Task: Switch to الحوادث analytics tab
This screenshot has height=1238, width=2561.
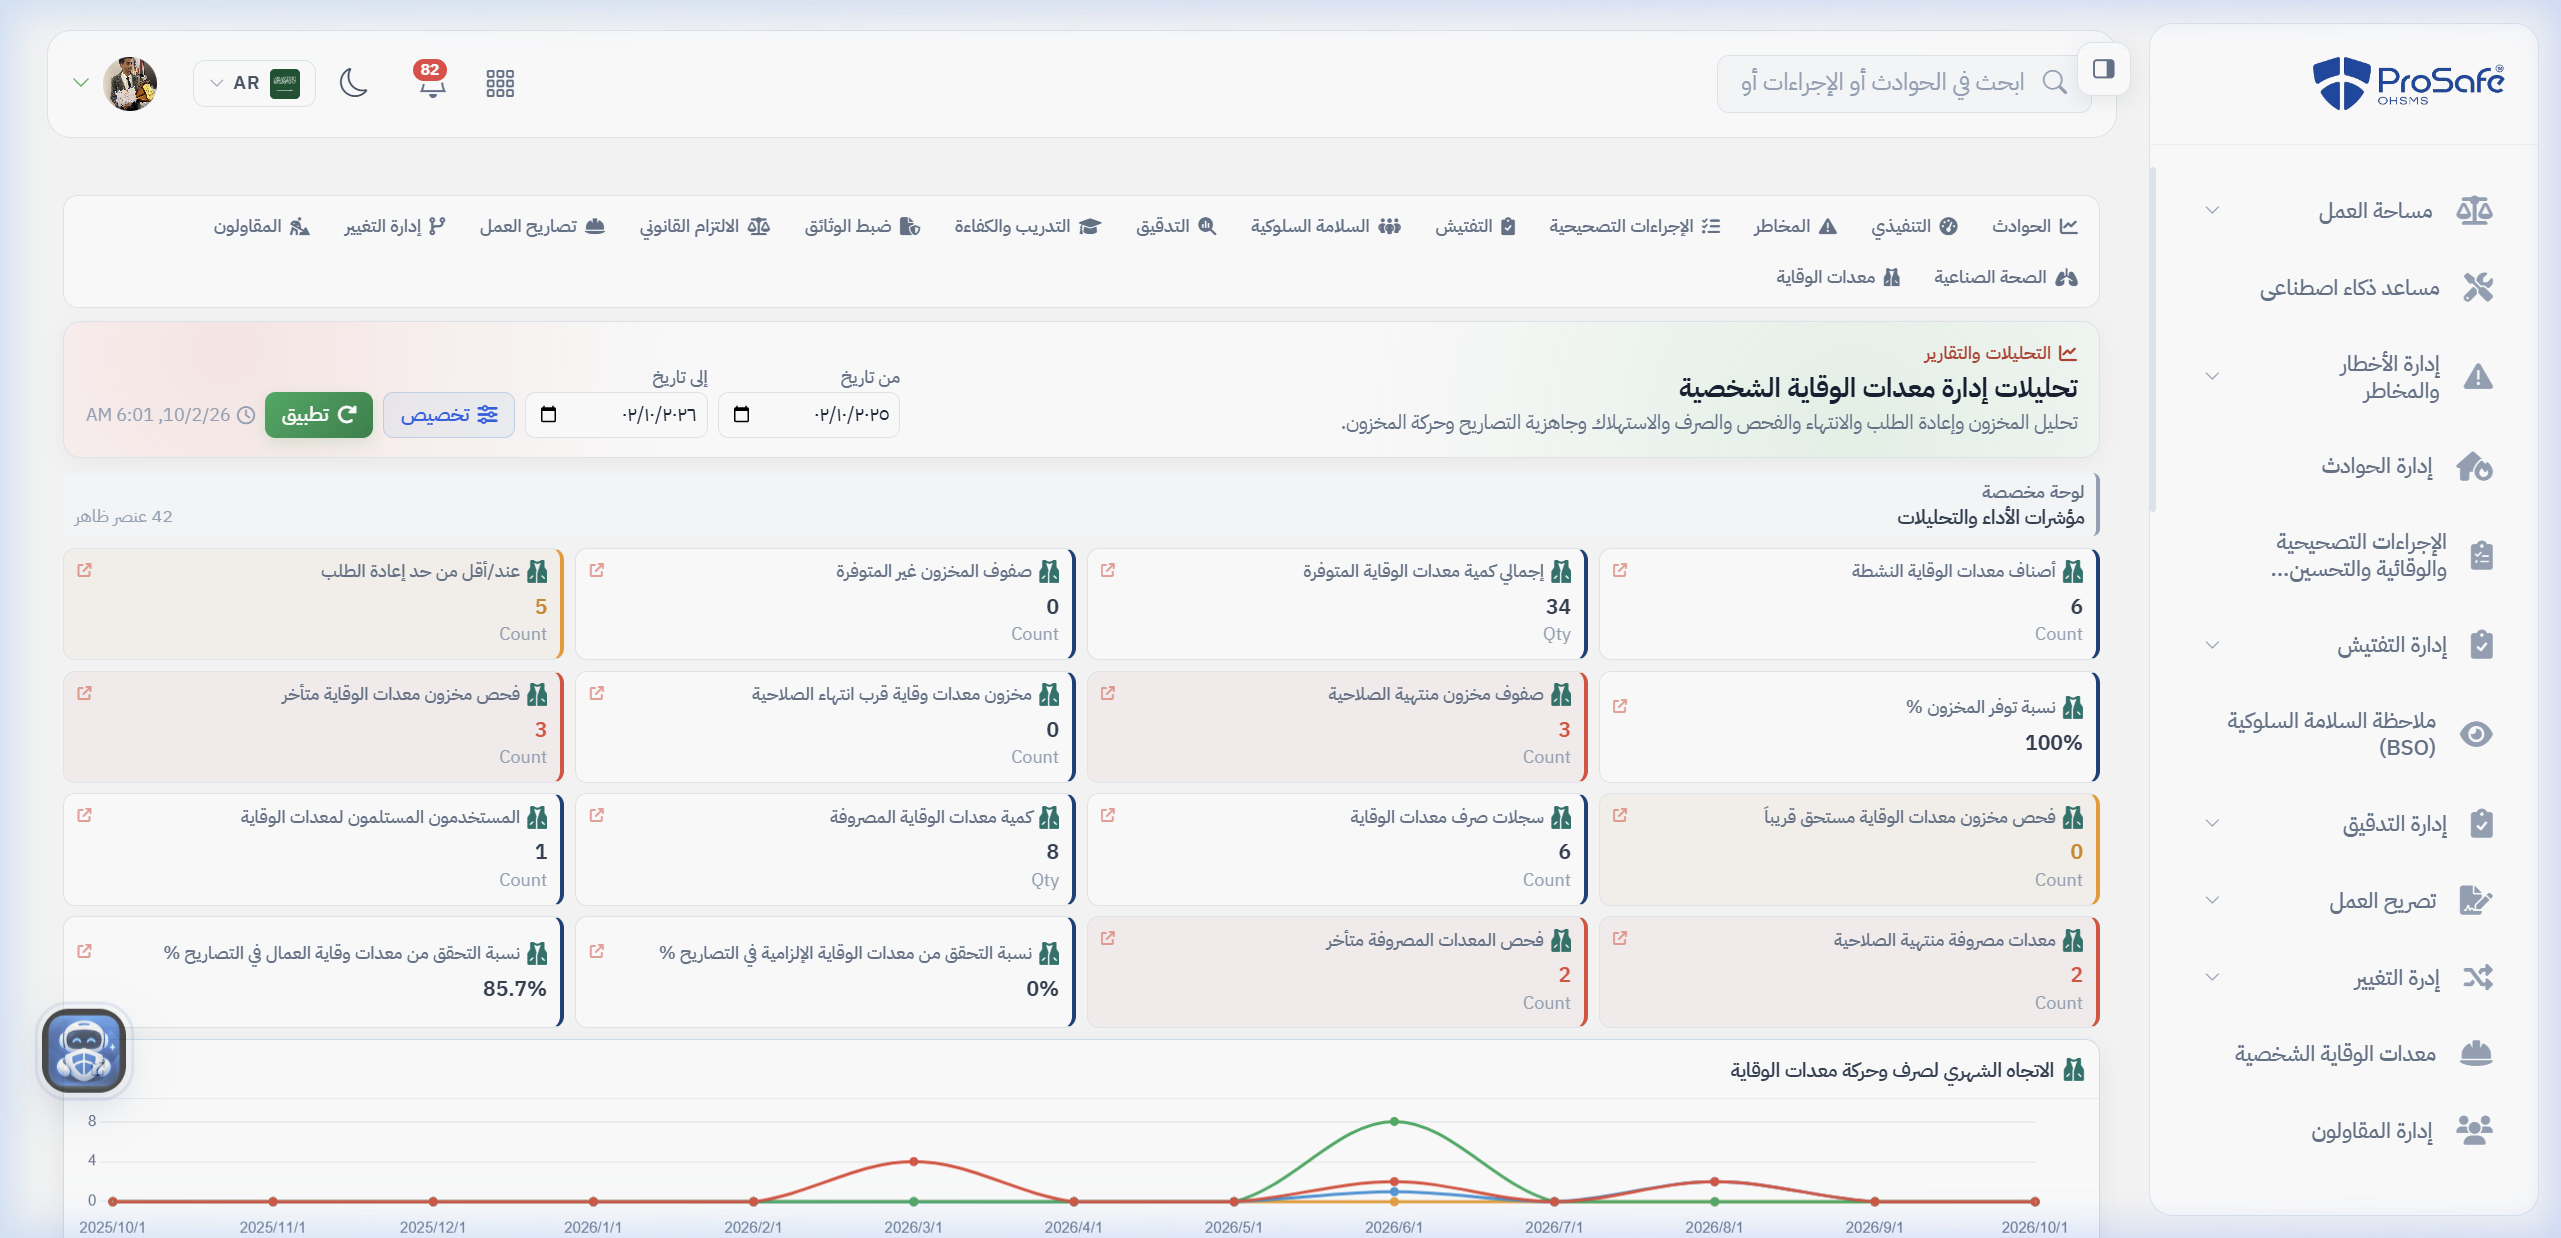Action: tap(2034, 226)
